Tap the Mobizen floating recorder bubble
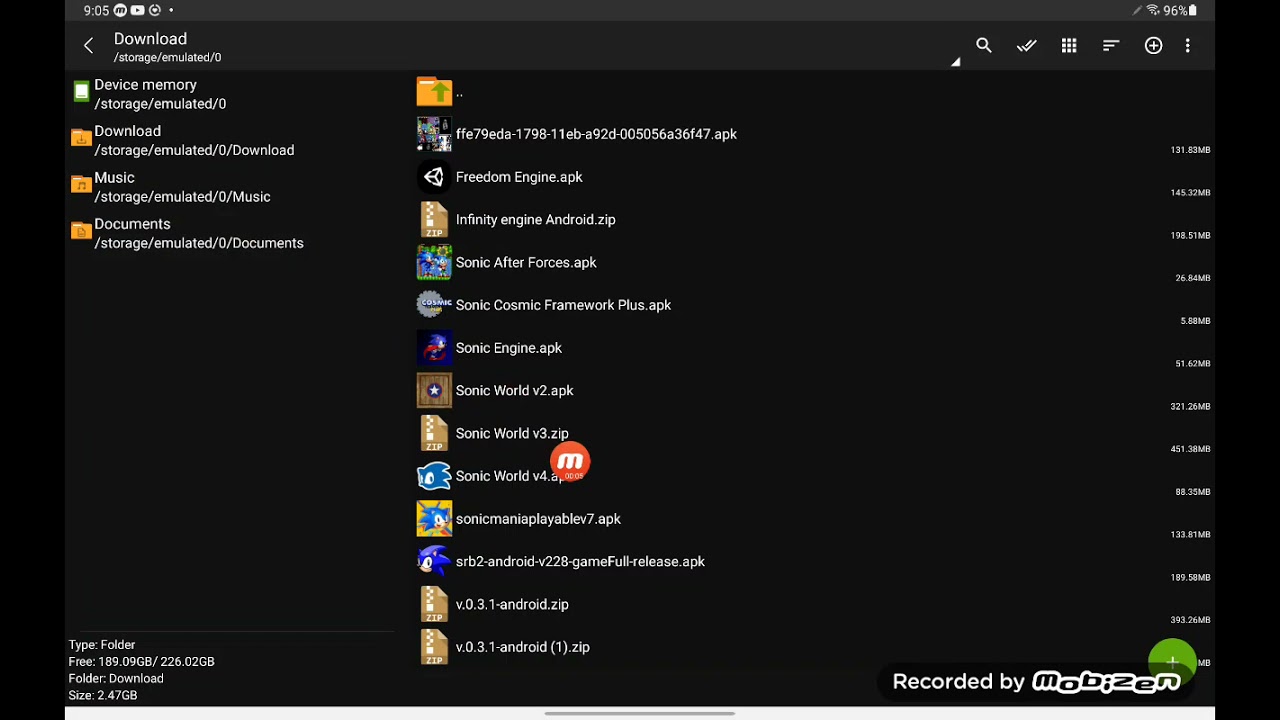Image resolution: width=1280 pixels, height=720 pixels. tap(570, 462)
